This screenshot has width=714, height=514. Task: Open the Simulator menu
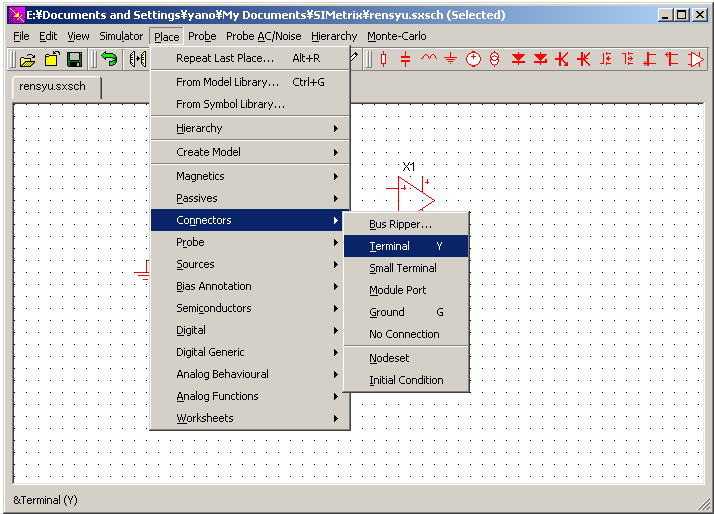point(121,36)
